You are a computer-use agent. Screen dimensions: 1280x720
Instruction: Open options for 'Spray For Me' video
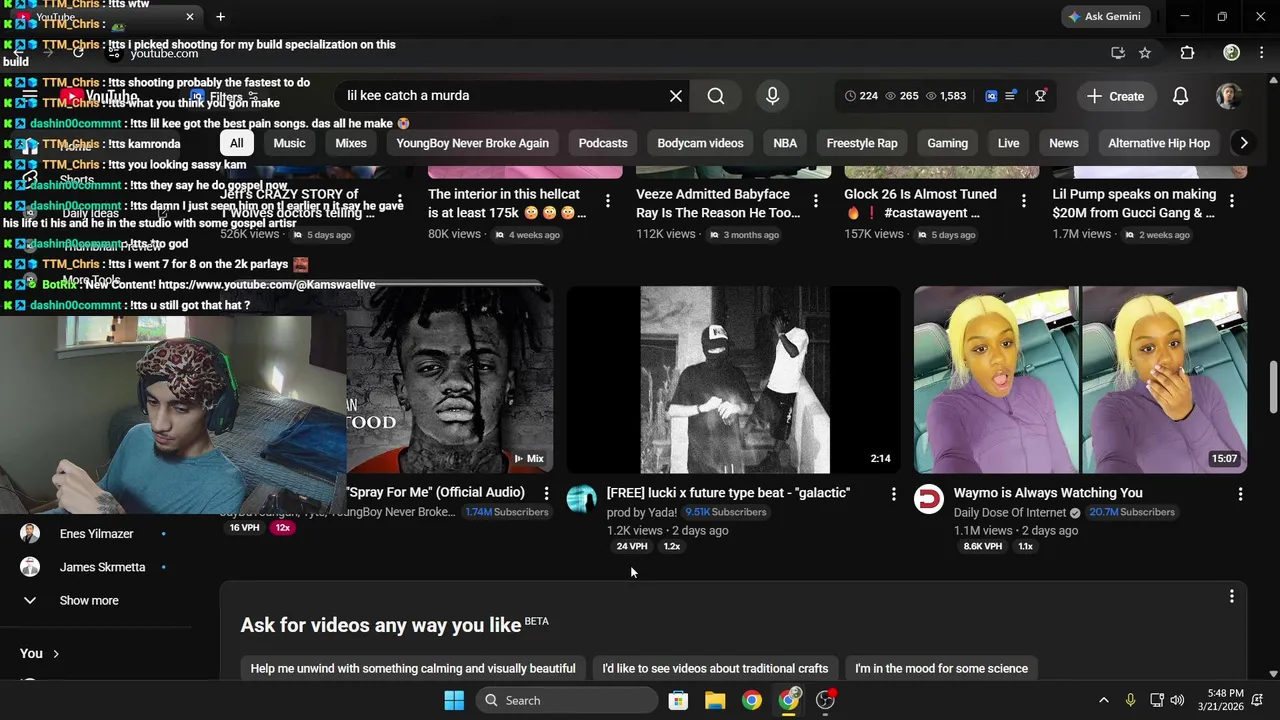tap(546, 493)
